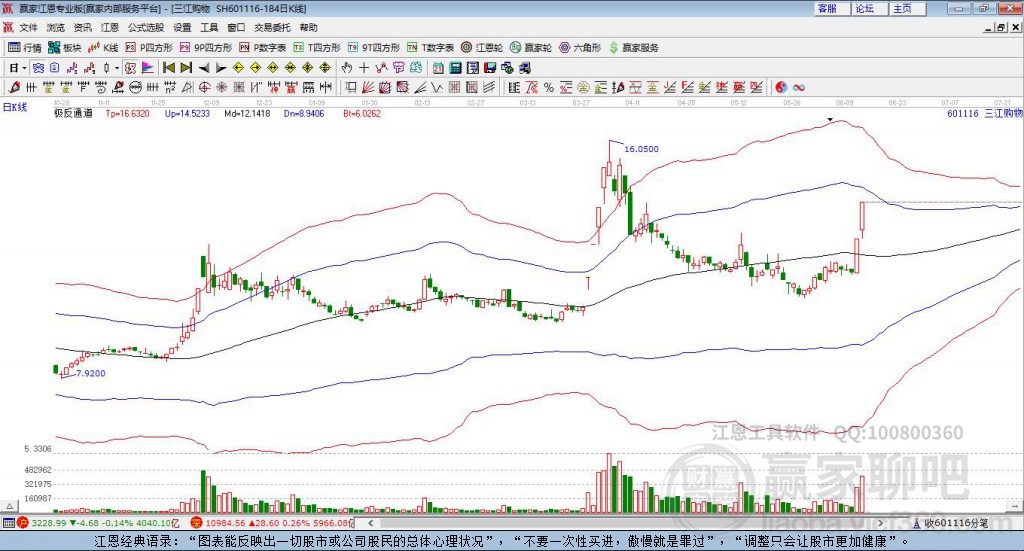This screenshot has width=1024, height=551.
Task: Click the 601116 三江购物 stock label
Action: point(984,114)
